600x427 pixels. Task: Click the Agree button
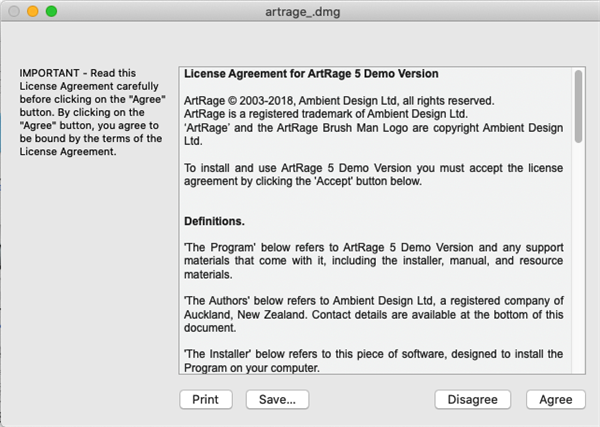[556, 399]
